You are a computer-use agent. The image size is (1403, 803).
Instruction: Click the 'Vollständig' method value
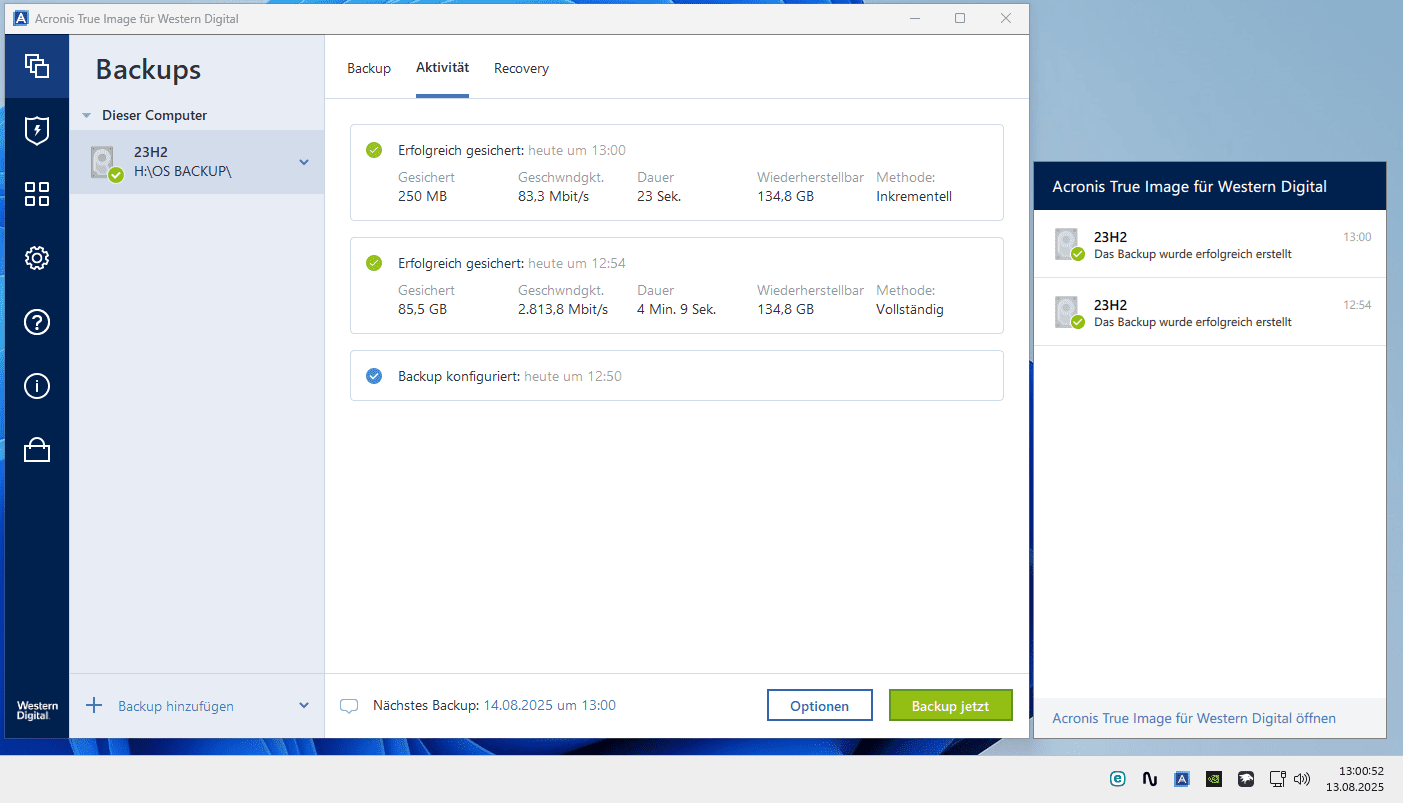(910, 309)
